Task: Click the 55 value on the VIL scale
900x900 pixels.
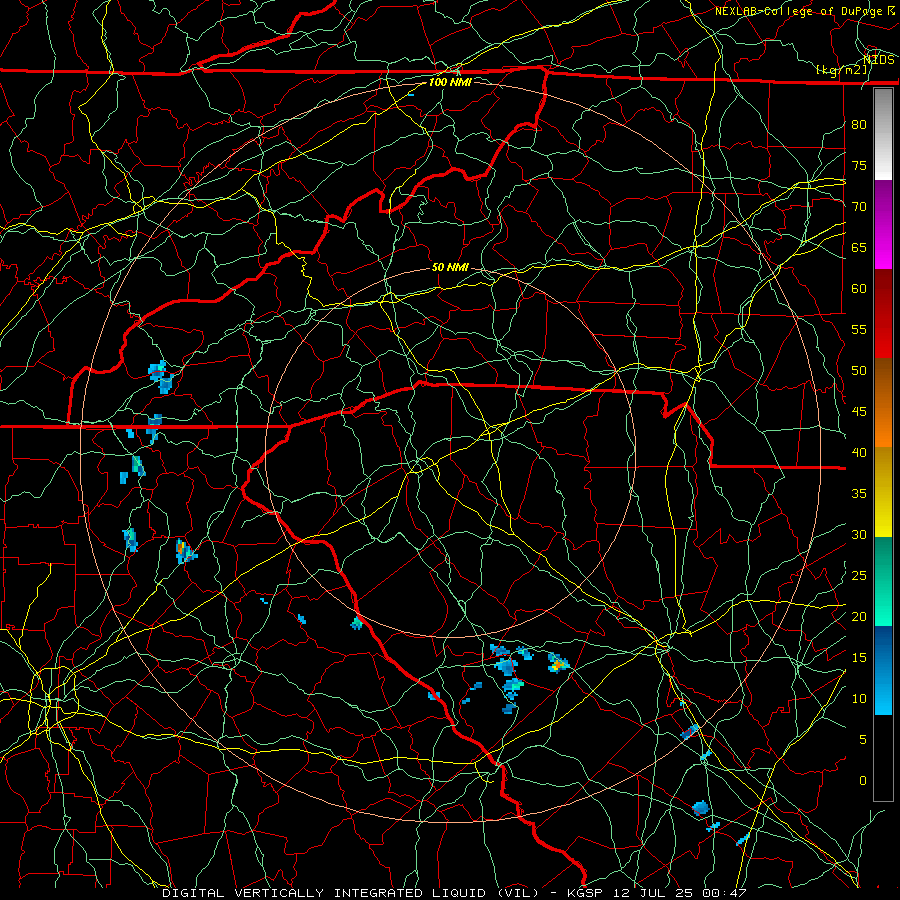Action: pos(859,329)
